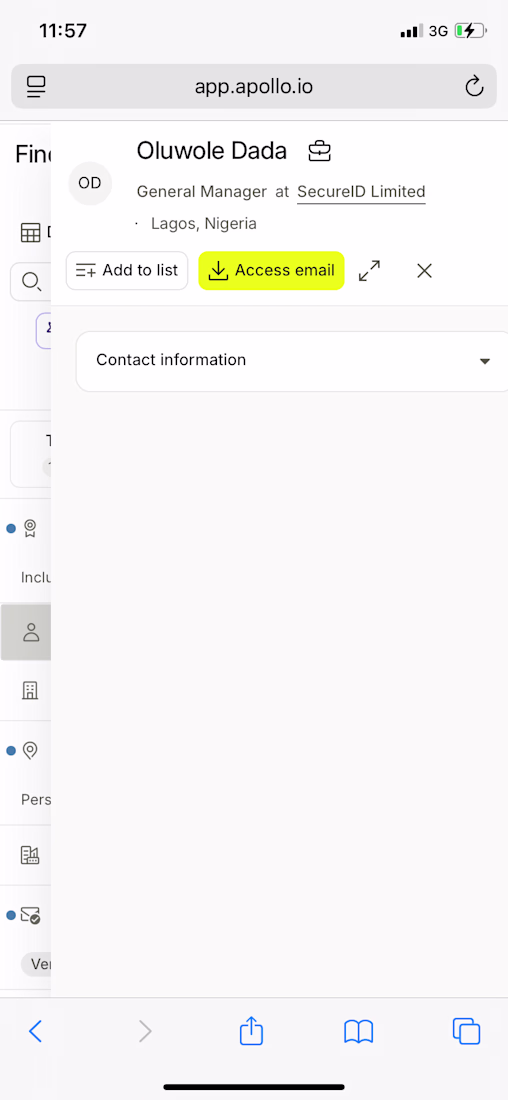The height and width of the screenshot is (1100, 508).
Task: Close the Oluwole Dada contact panel
Action: [x=424, y=271]
